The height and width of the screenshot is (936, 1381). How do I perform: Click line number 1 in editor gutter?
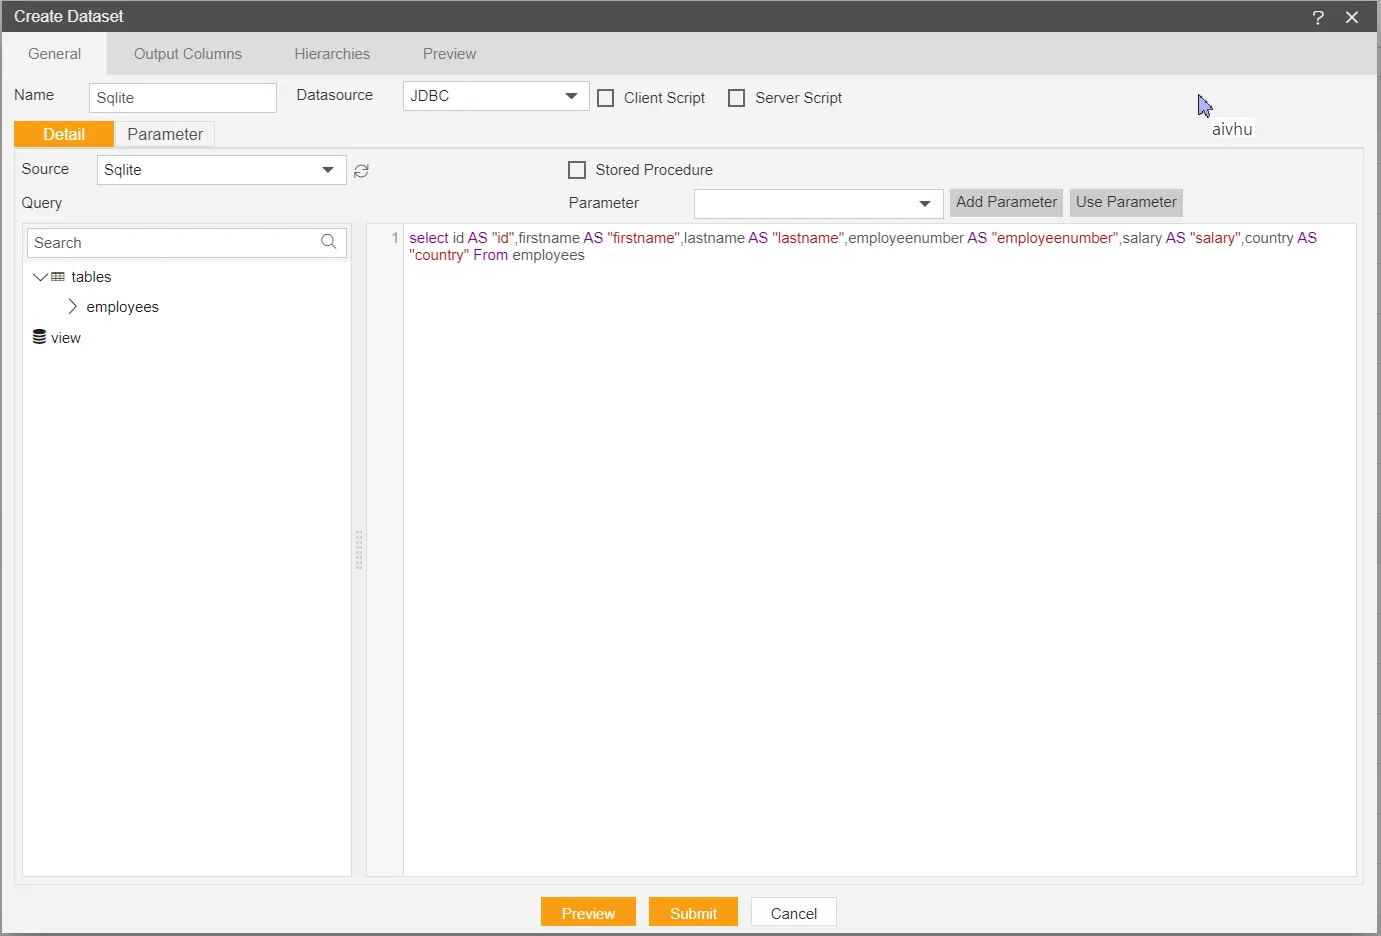(x=395, y=238)
